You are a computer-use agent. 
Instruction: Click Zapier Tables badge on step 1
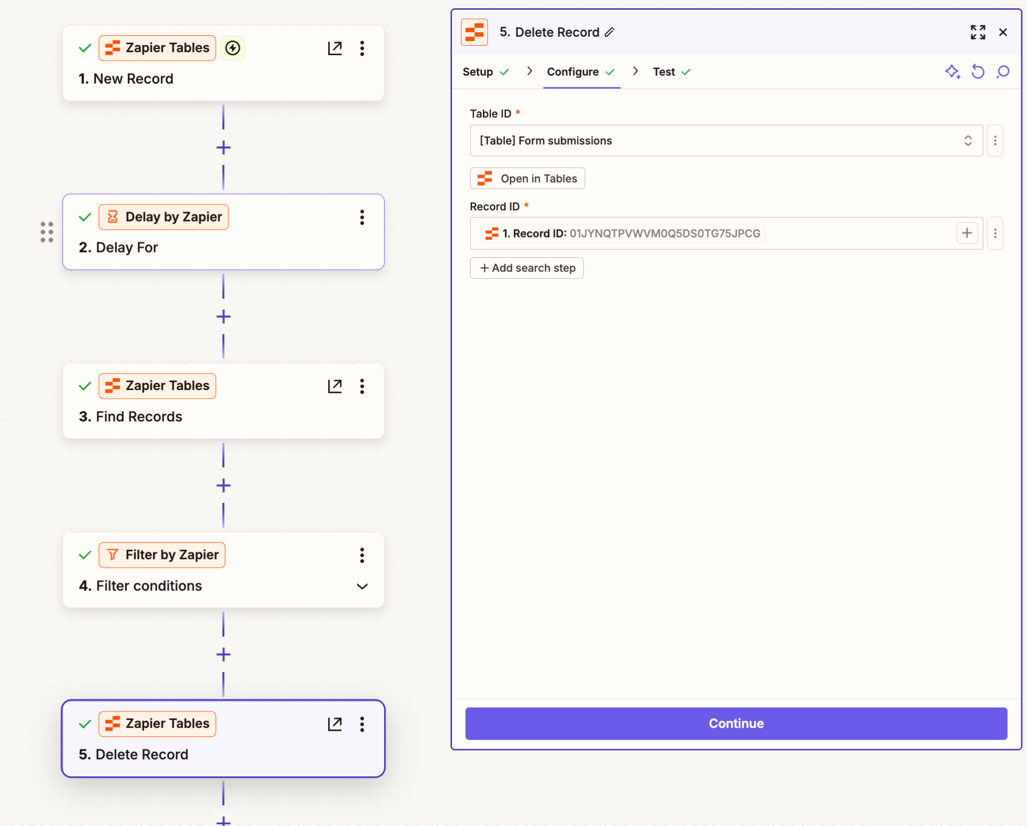tap(157, 48)
